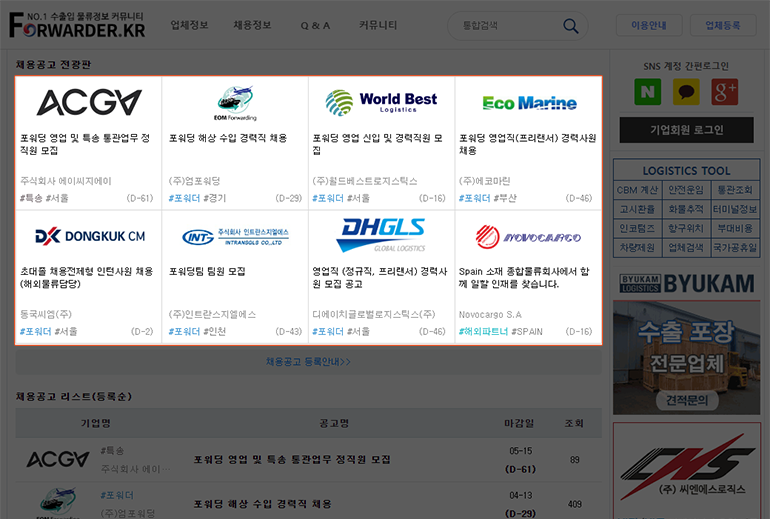Click the 이용안내 button
The image size is (770, 519).
point(649,25)
